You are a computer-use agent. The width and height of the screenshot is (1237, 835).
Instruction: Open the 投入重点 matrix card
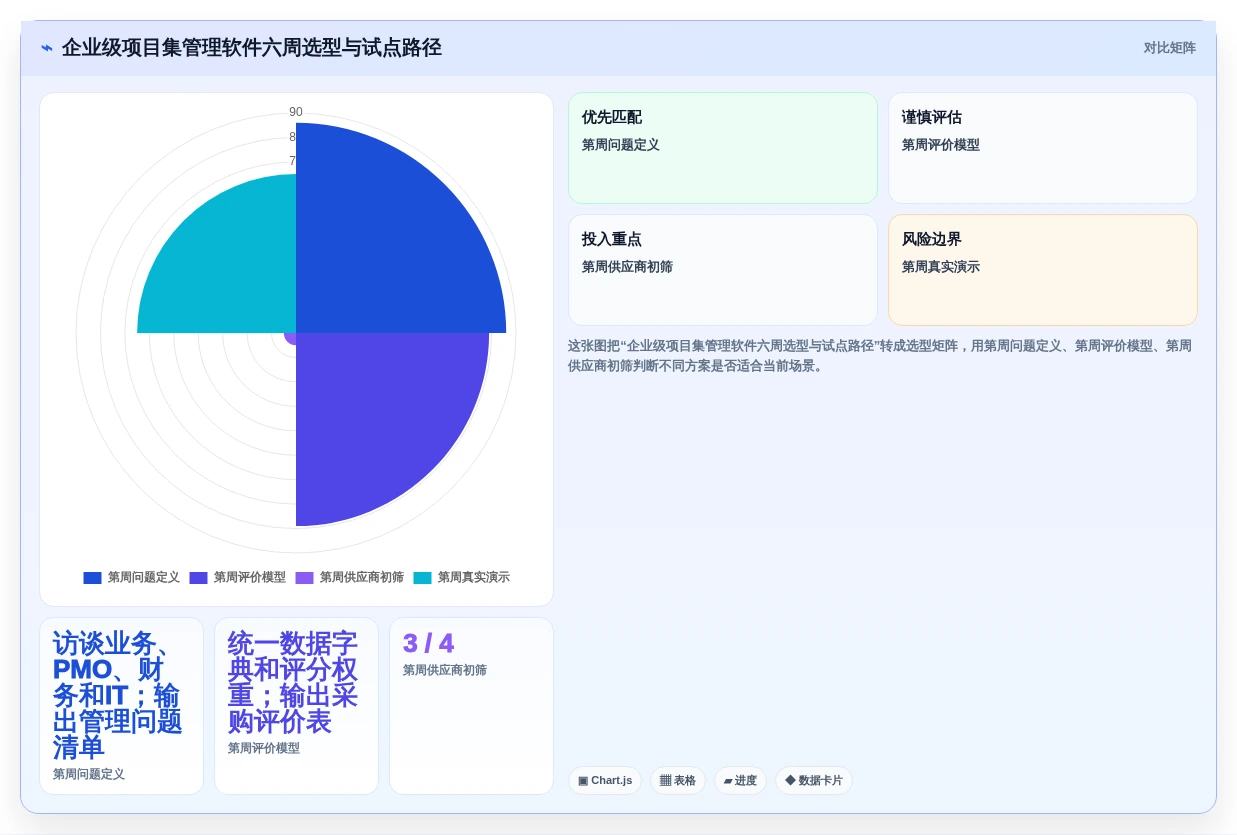click(723, 270)
